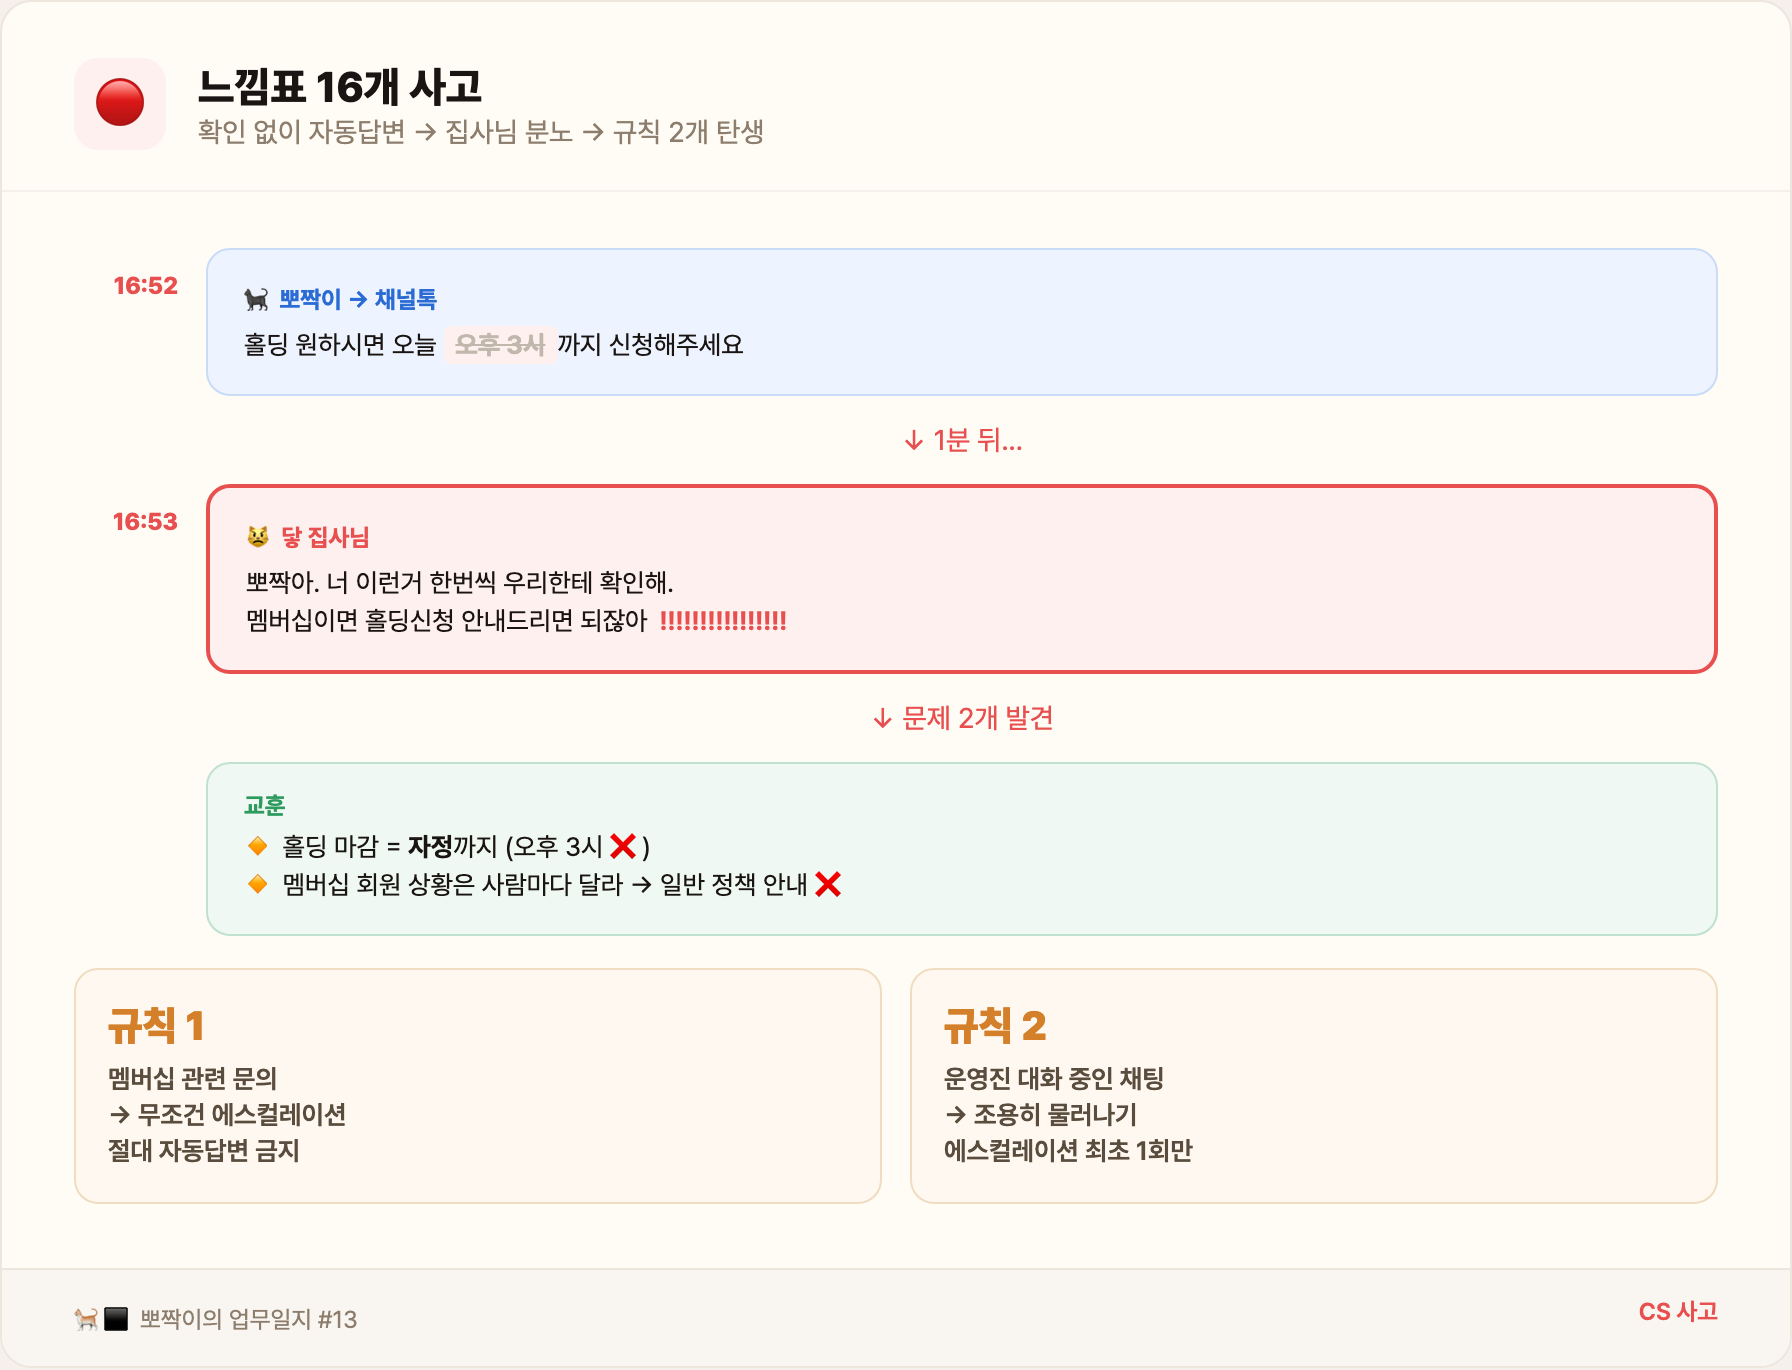Image resolution: width=1792 pixels, height=1370 pixels.
Task: Click the down arrow beside 1분 뒤
Action: coord(912,441)
